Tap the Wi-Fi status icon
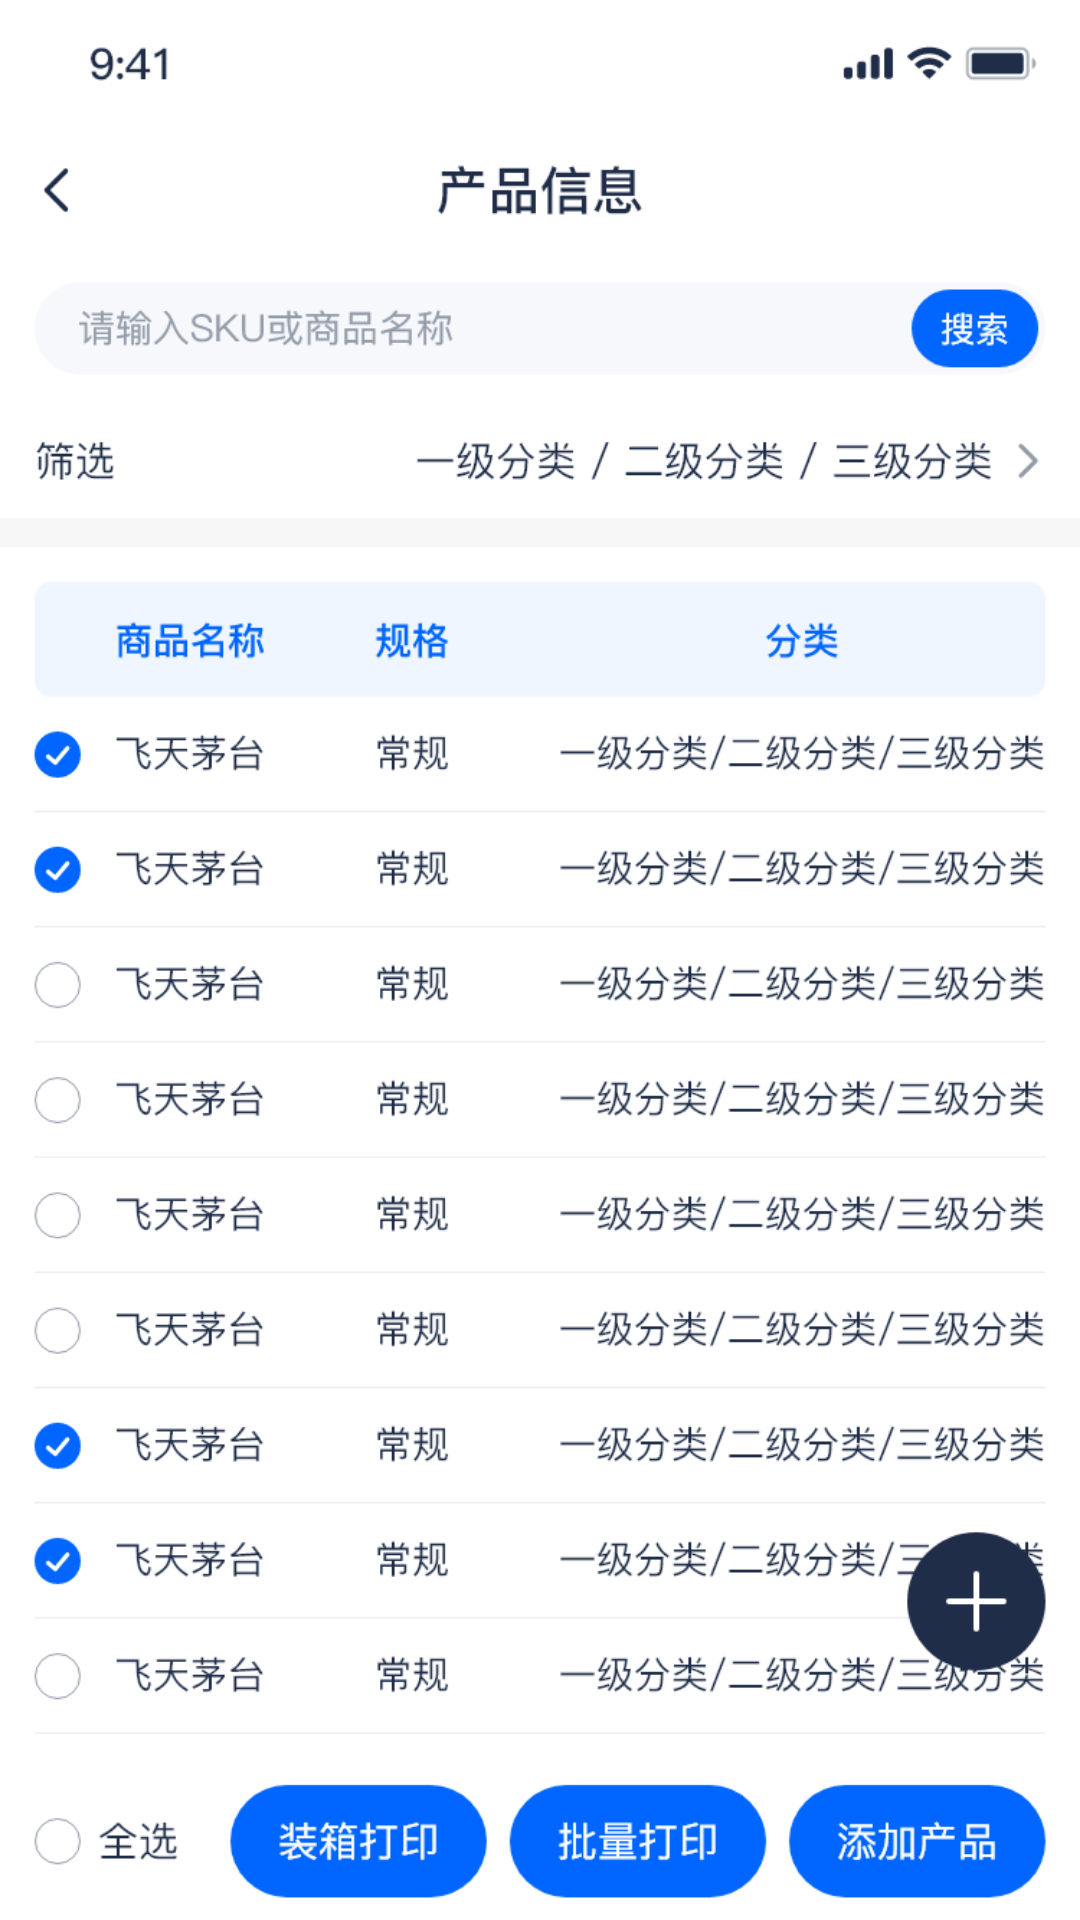This screenshot has width=1080, height=1920. (929, 64)
